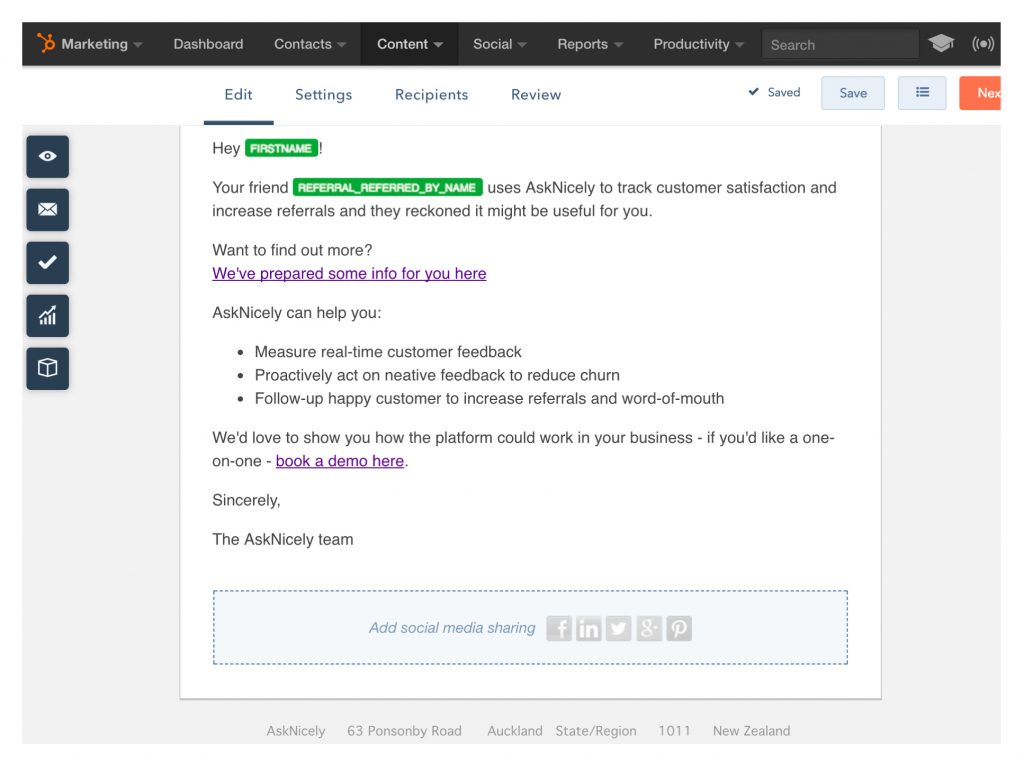Expand the Reports dropdown menu
The width and height of the screenshot is (1024, 763).
590,44
